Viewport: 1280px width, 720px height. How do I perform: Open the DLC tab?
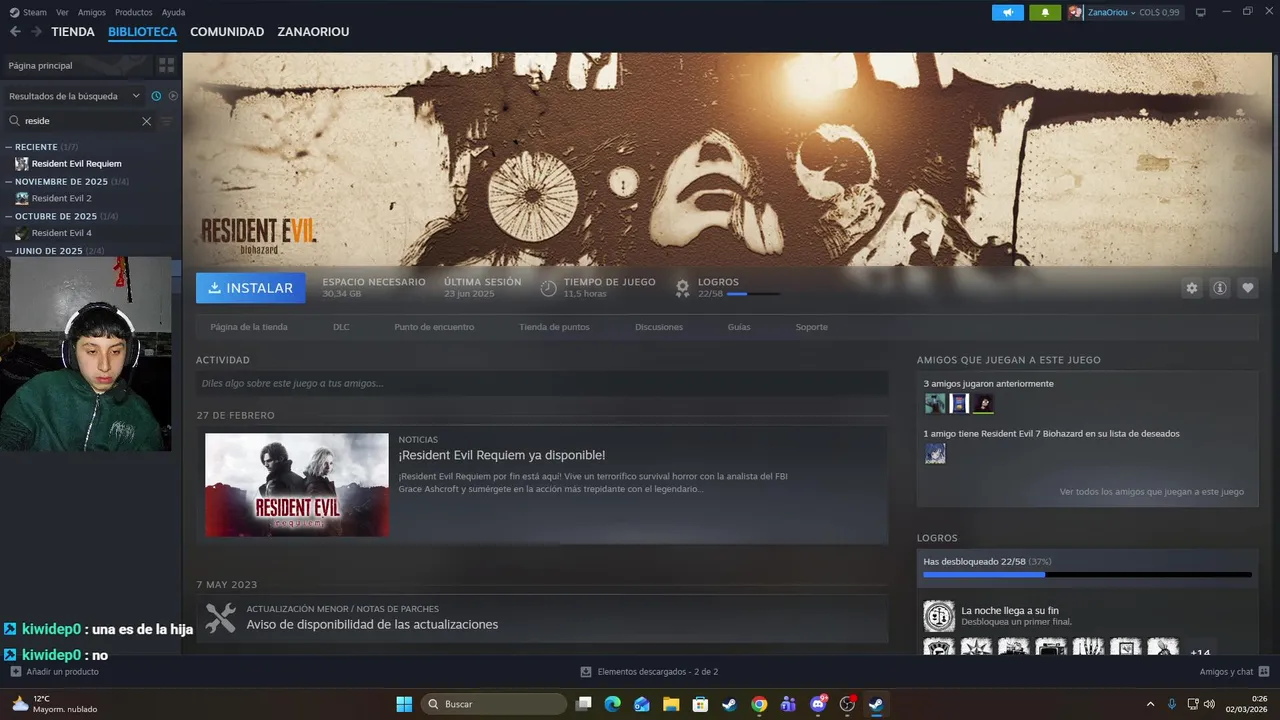(341, 327)
